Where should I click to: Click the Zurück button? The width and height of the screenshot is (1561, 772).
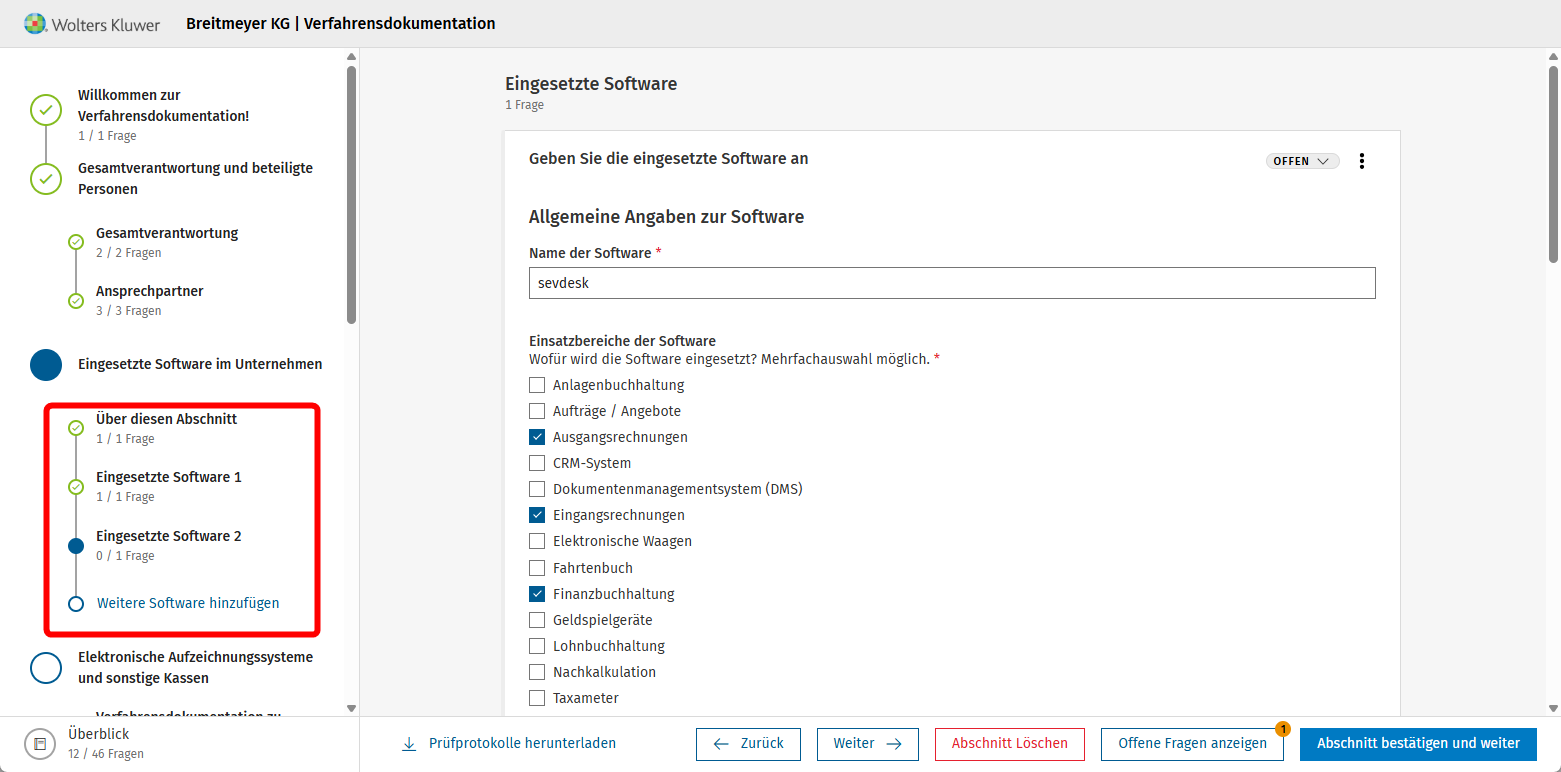pos(748,744)
